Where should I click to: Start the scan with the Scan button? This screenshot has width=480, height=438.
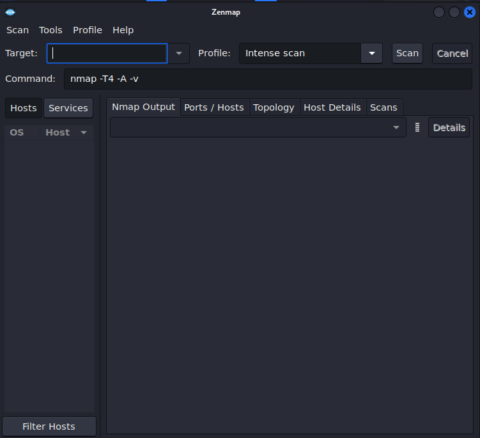(x=407, y=53)
